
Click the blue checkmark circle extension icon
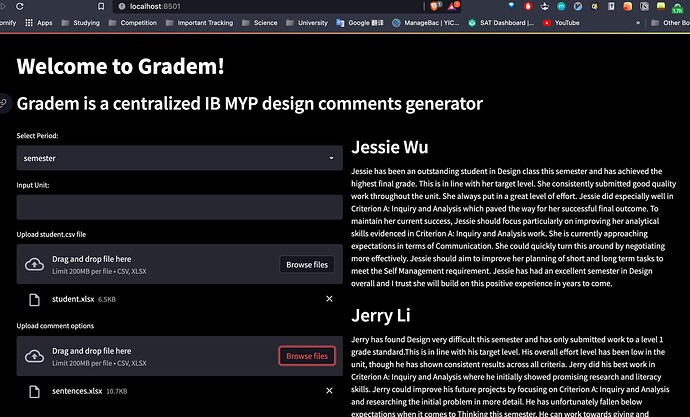click(578, 6)
